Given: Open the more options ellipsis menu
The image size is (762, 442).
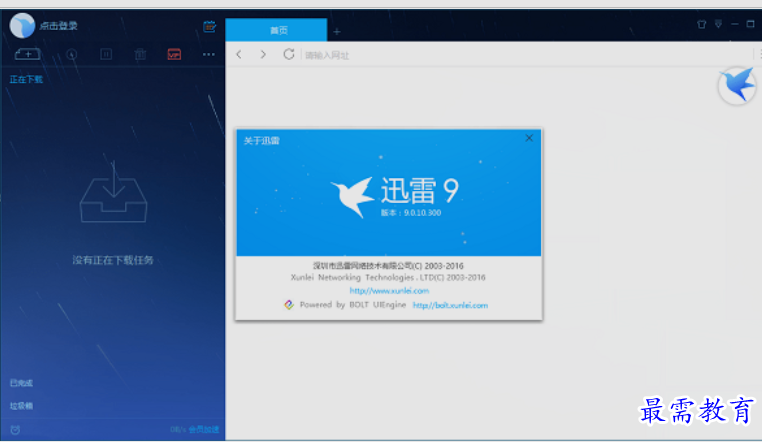Looking at the screenshot, I should click(x=208, y=54).
